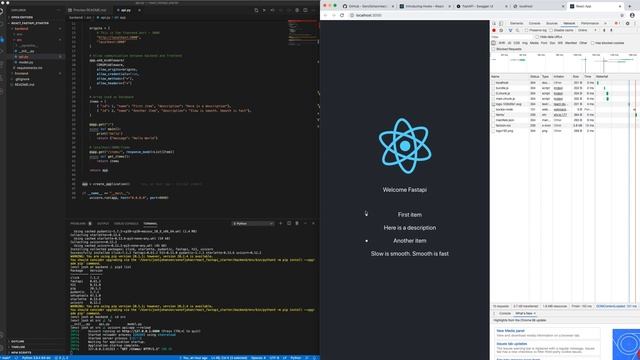This screenshot has width=640, height=360.
Task: Click the inspect element icon in DevTools
Action: coord(494,23)
